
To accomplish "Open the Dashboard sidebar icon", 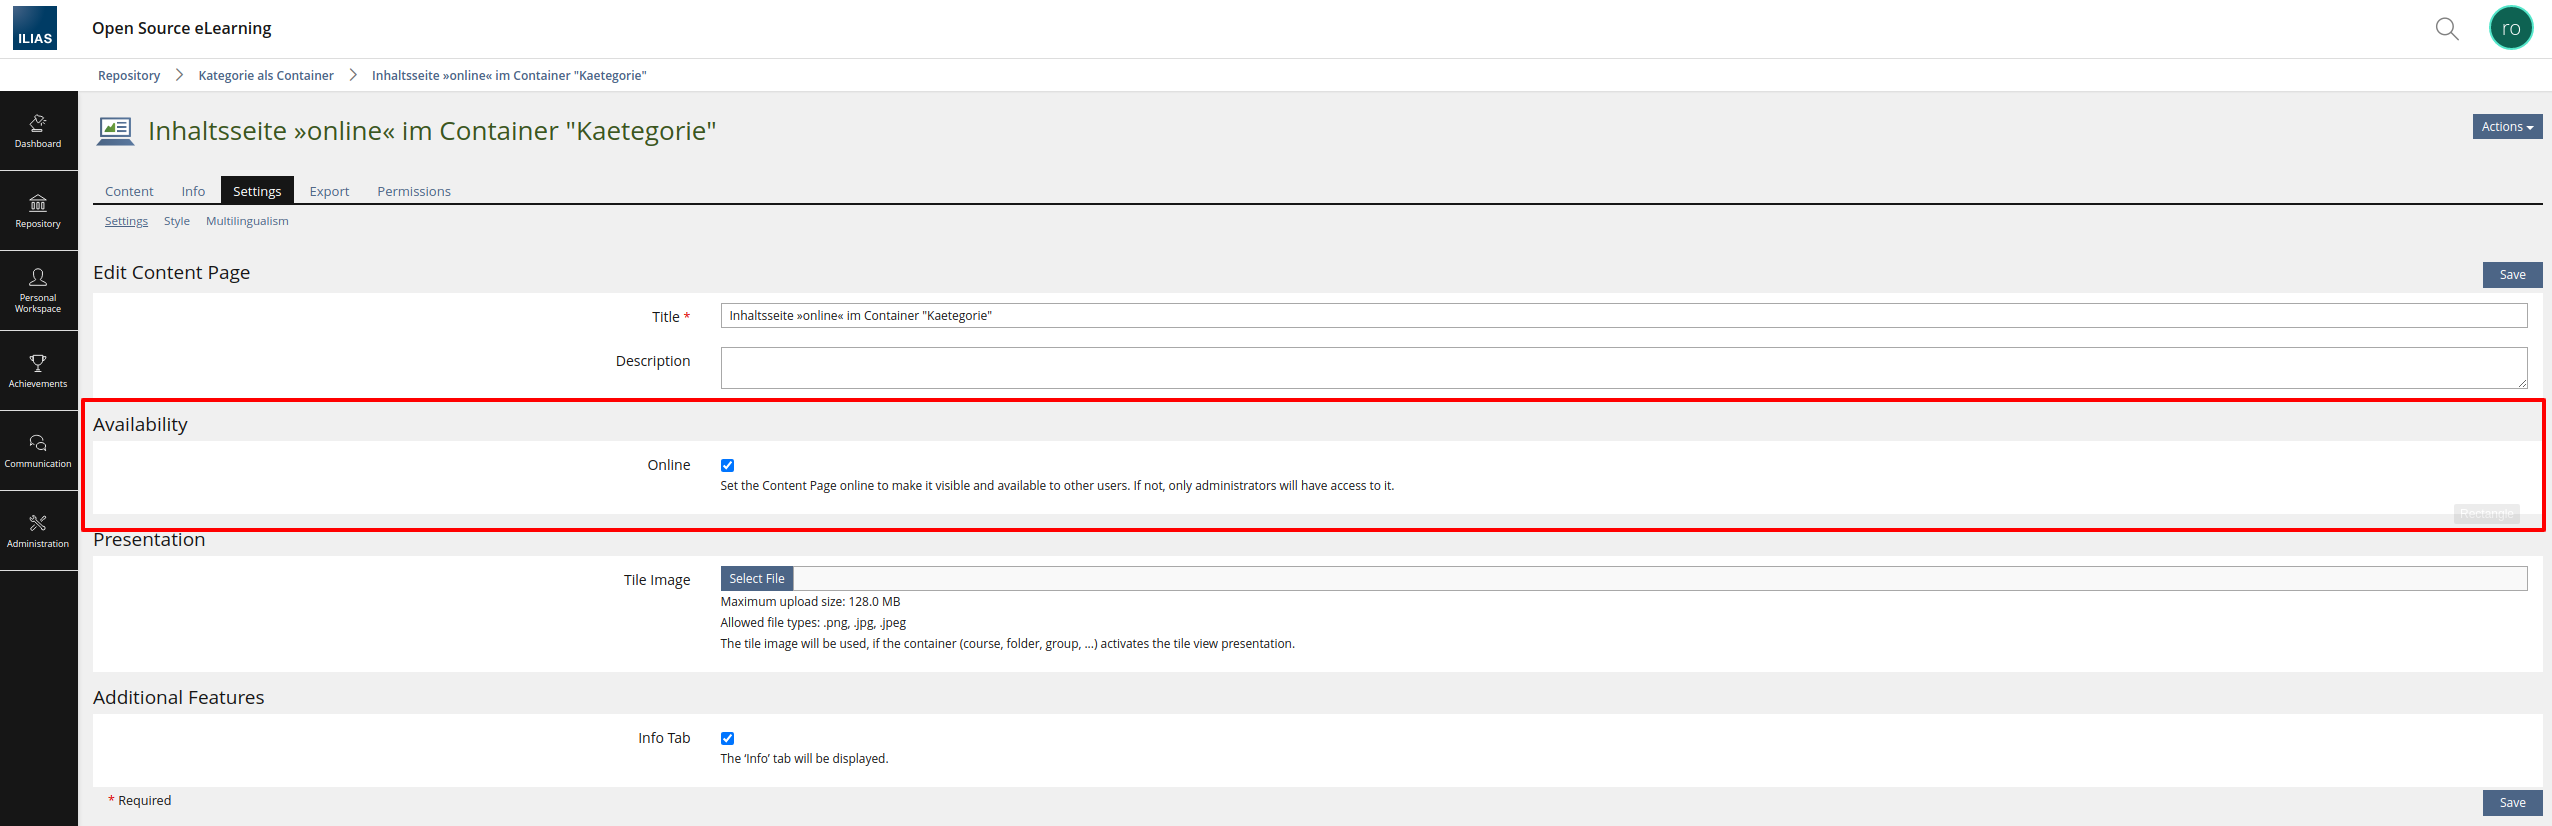I will click(38, 131).
